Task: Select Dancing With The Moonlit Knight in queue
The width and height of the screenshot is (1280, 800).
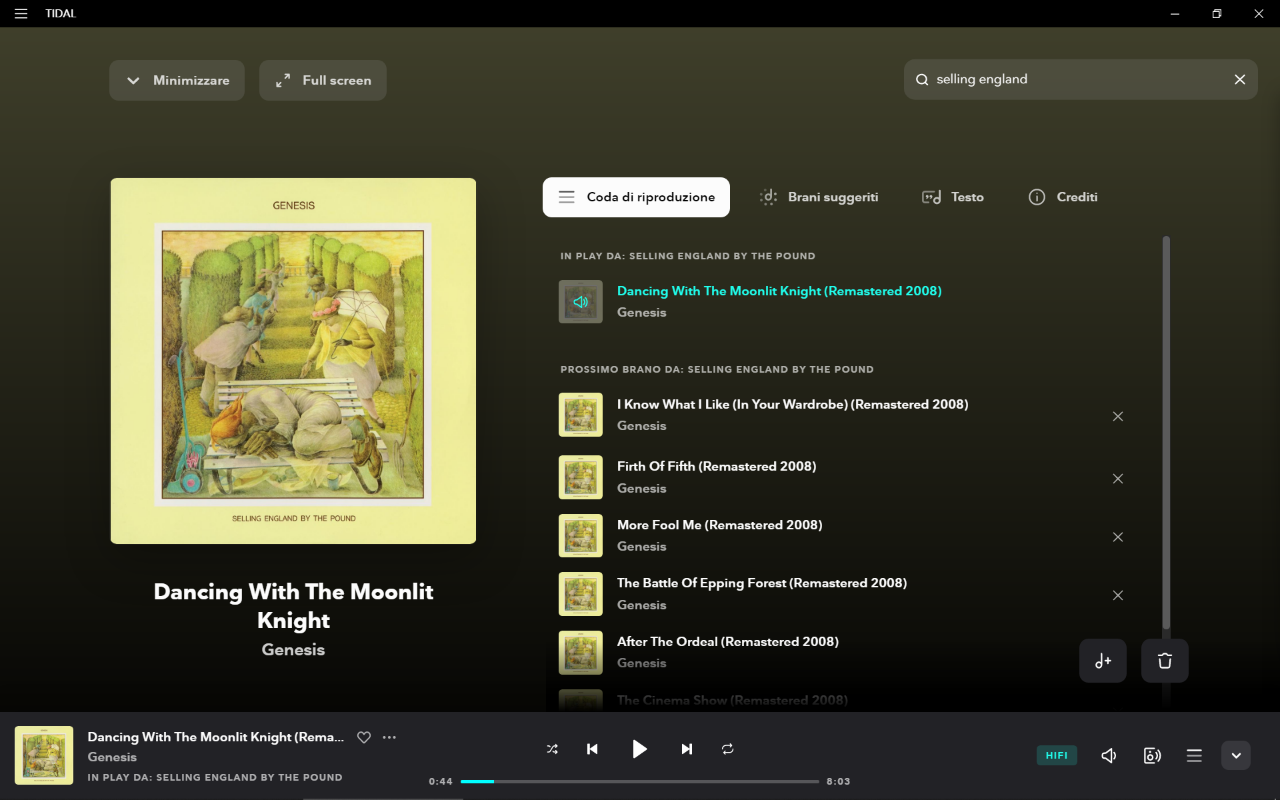Action: (x=779, y=291)
